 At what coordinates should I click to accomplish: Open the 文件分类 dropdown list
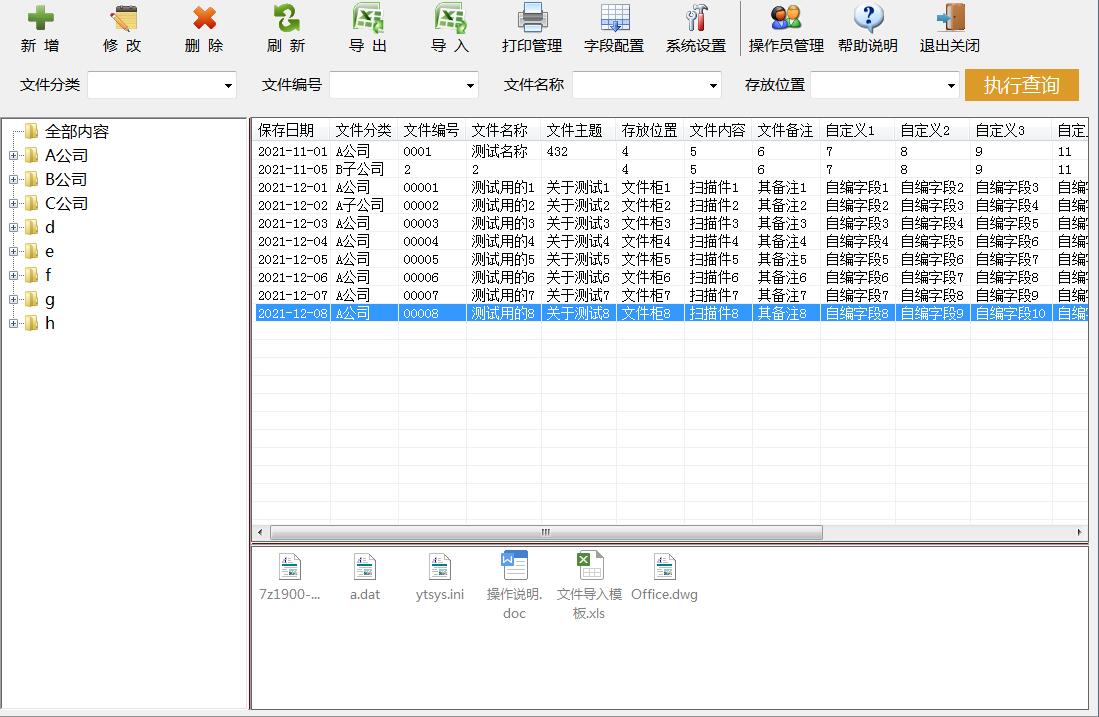tap(228, 86)
